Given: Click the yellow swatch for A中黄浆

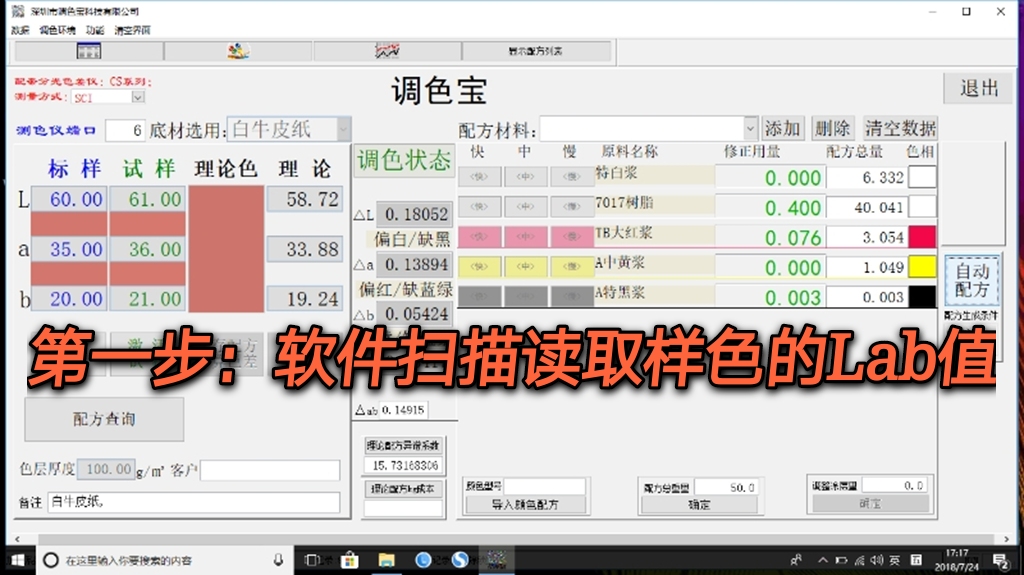Looking at the screenshot, I should (921, 267).
